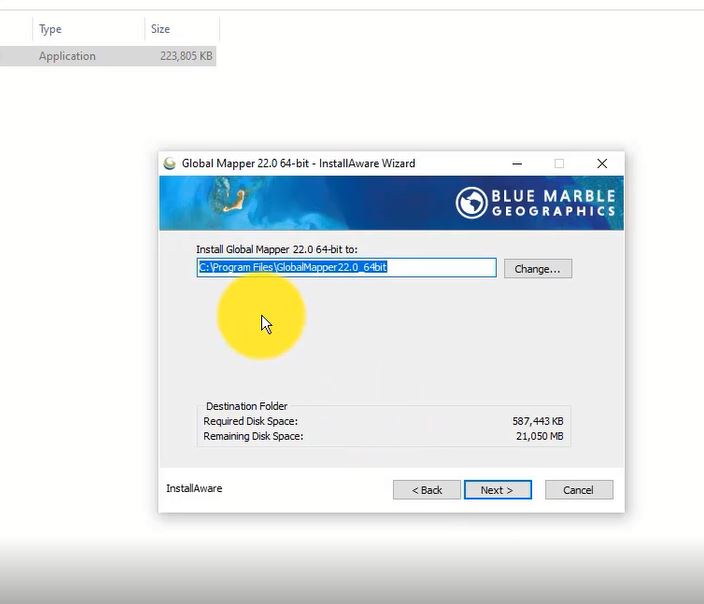Select the Application file row in Explorer

108,56
